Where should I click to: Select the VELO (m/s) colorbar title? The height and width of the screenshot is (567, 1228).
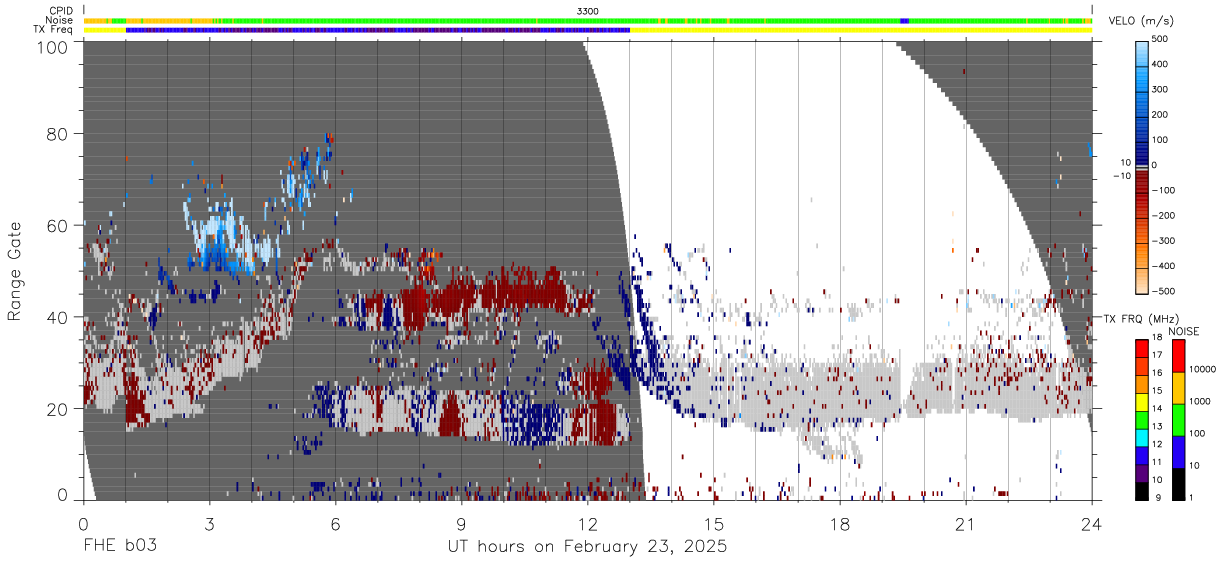point(1142,22)
